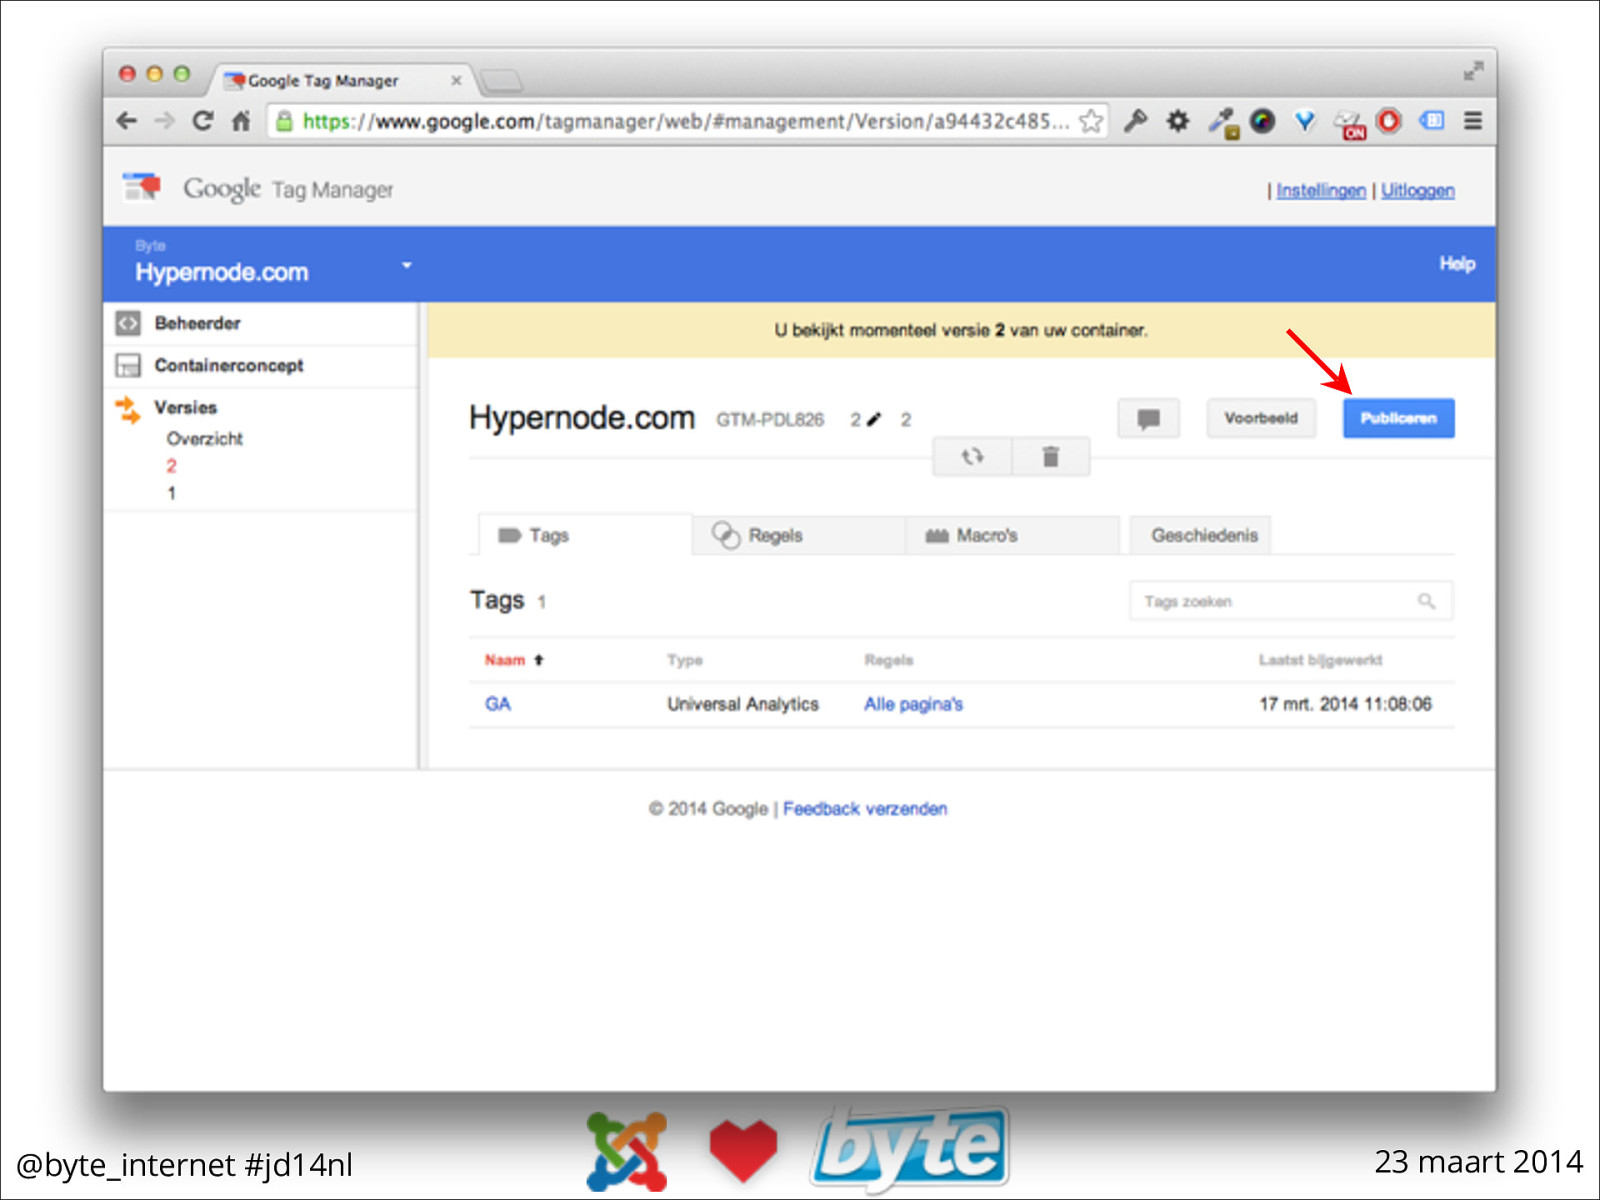
Task: Open the Alle pagina's rule link
Action: (913, 704)
